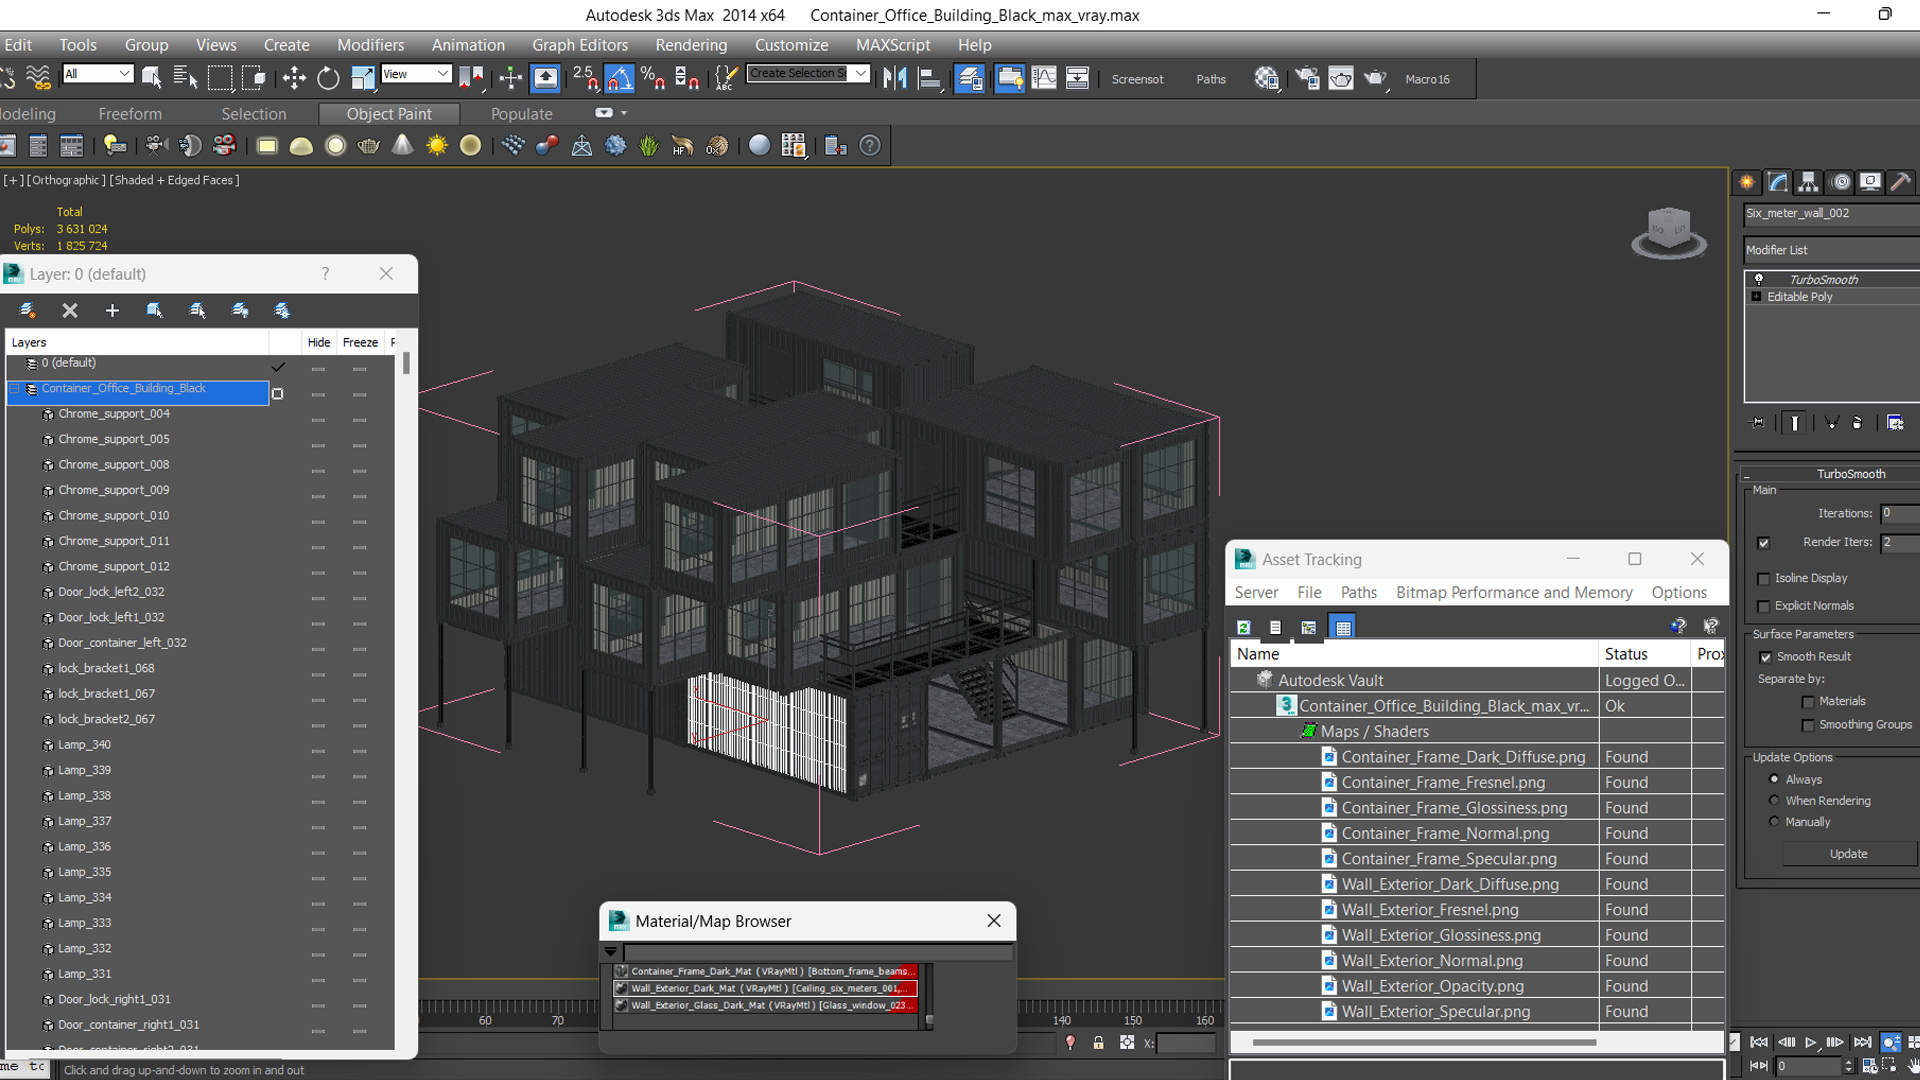
Task: Open the All selection filter dropdown
Action: point(98,74)
